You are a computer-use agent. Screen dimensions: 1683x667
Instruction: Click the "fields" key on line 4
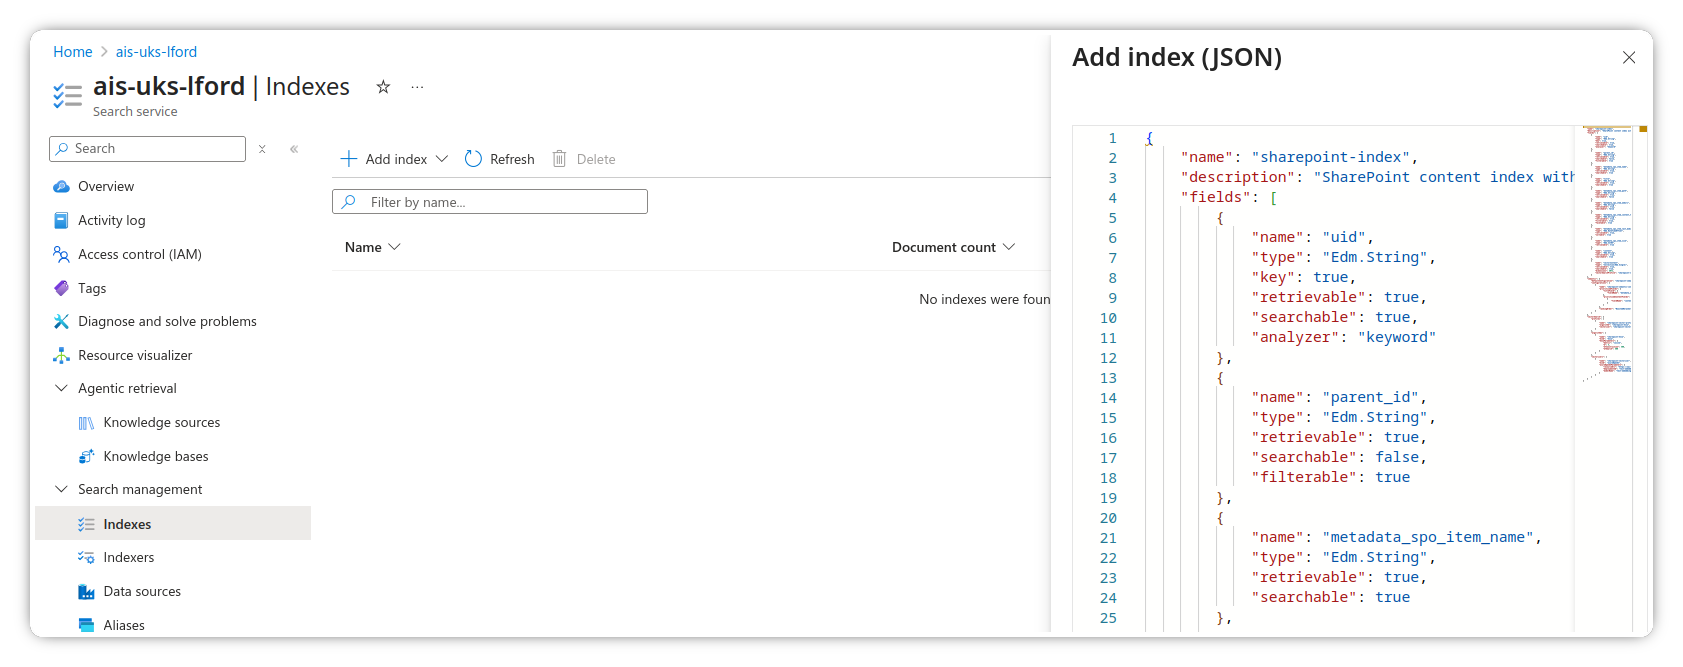coord(1216,197)
